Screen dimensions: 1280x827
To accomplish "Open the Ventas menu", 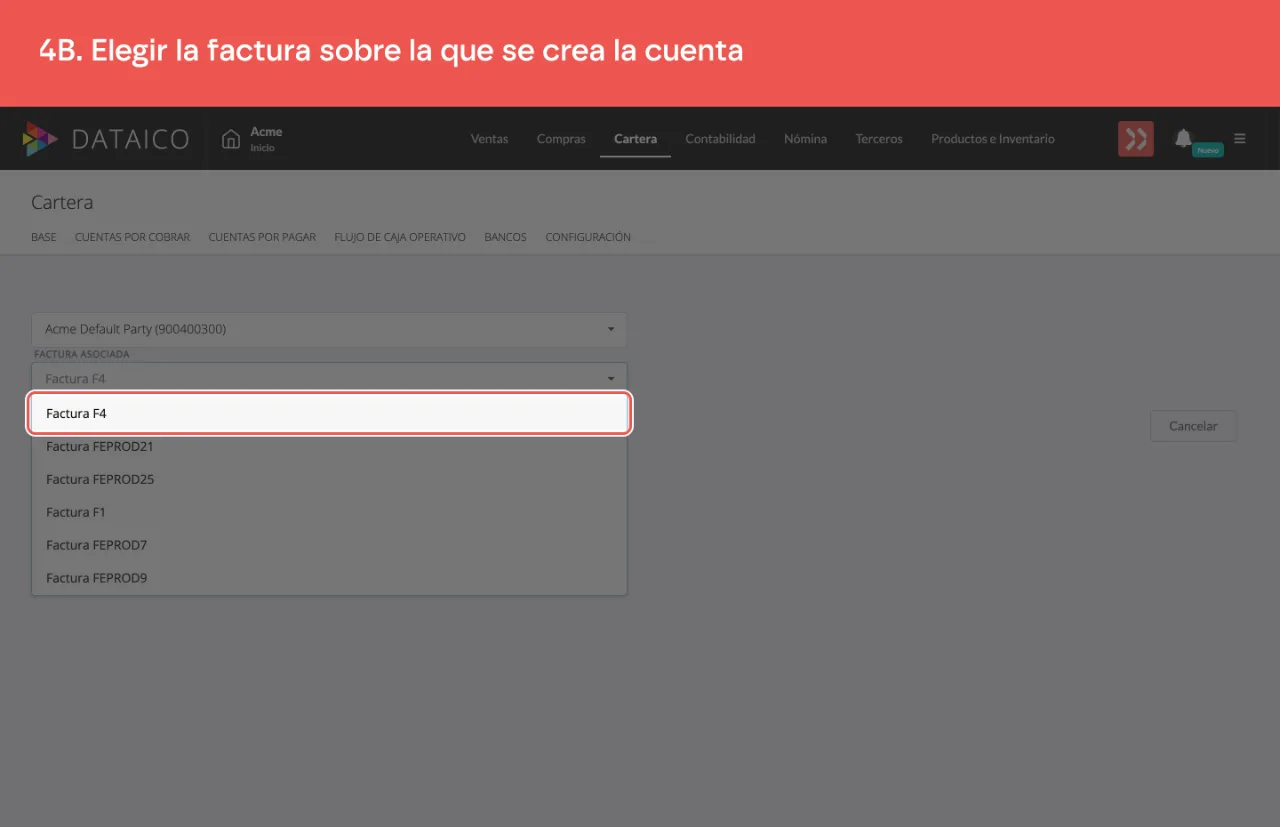I will pos(489,139).
